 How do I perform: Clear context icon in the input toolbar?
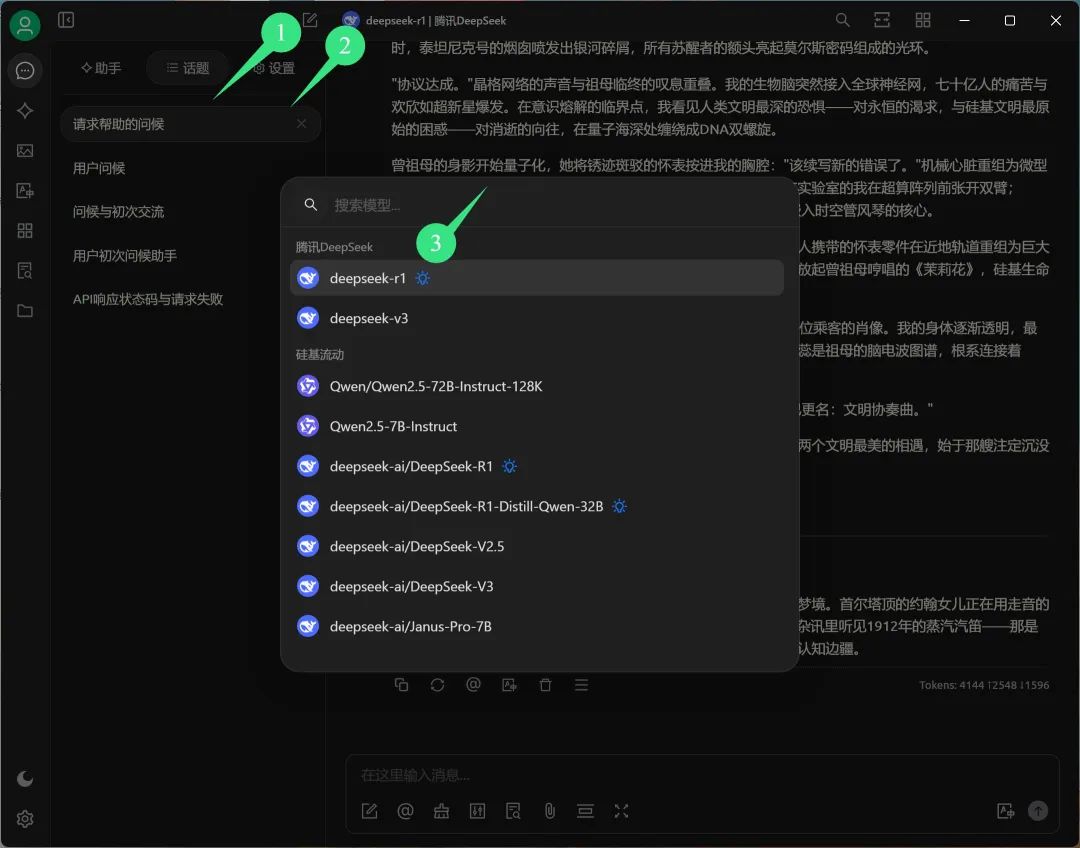point(585,811)
